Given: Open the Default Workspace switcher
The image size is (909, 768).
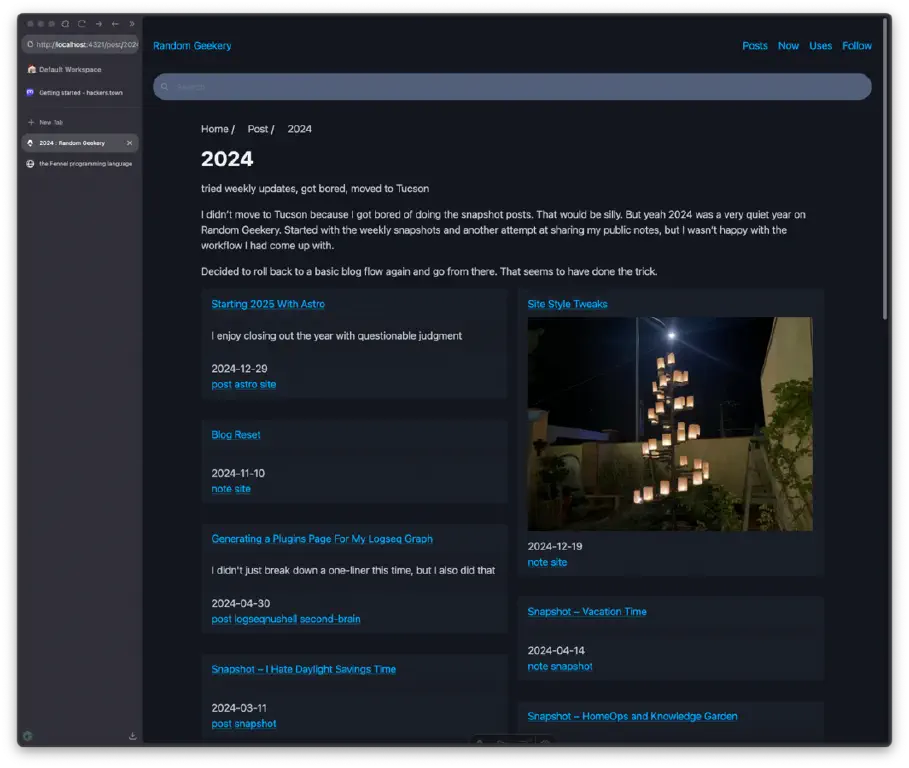Looking at the screenshot, I should [x=64, y=70].
